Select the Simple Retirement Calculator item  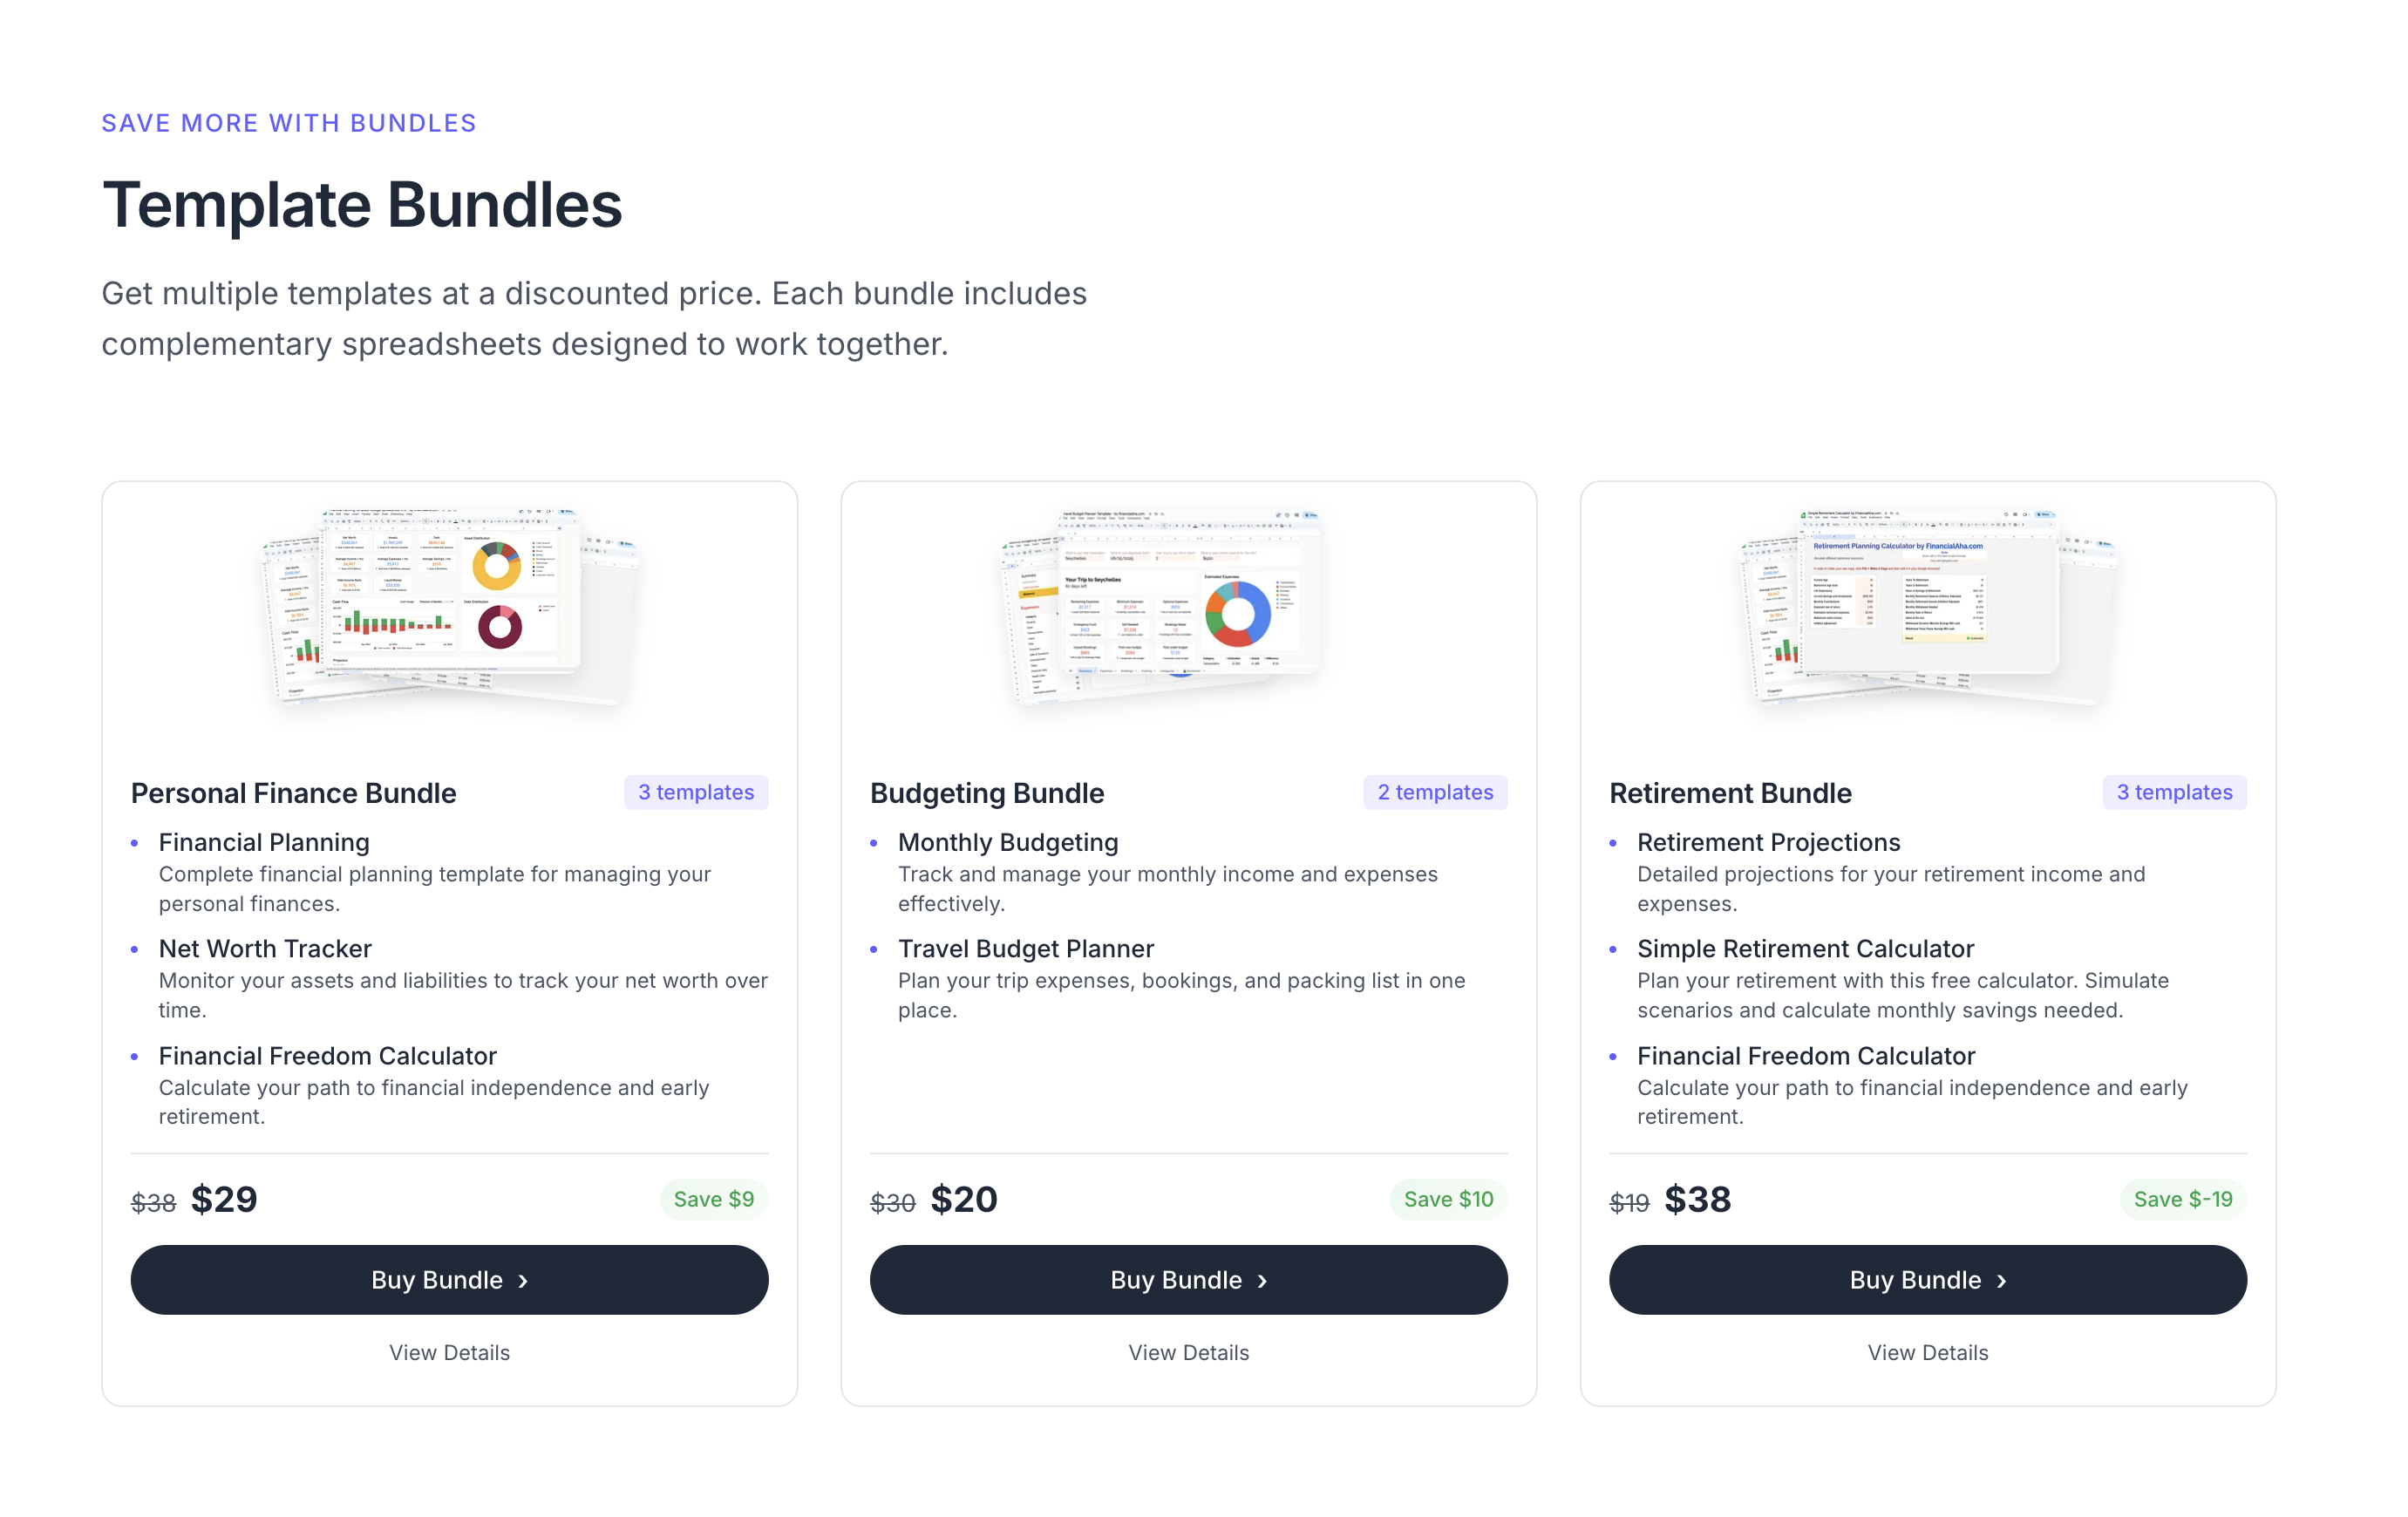click(1805, 948)
